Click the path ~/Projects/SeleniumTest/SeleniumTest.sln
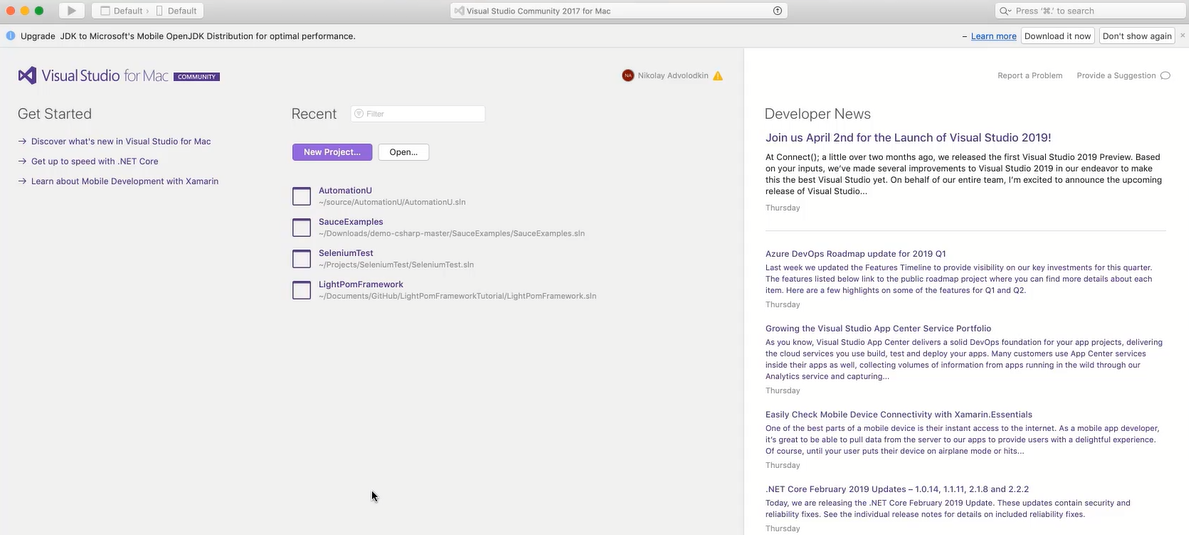 point(396,264)
